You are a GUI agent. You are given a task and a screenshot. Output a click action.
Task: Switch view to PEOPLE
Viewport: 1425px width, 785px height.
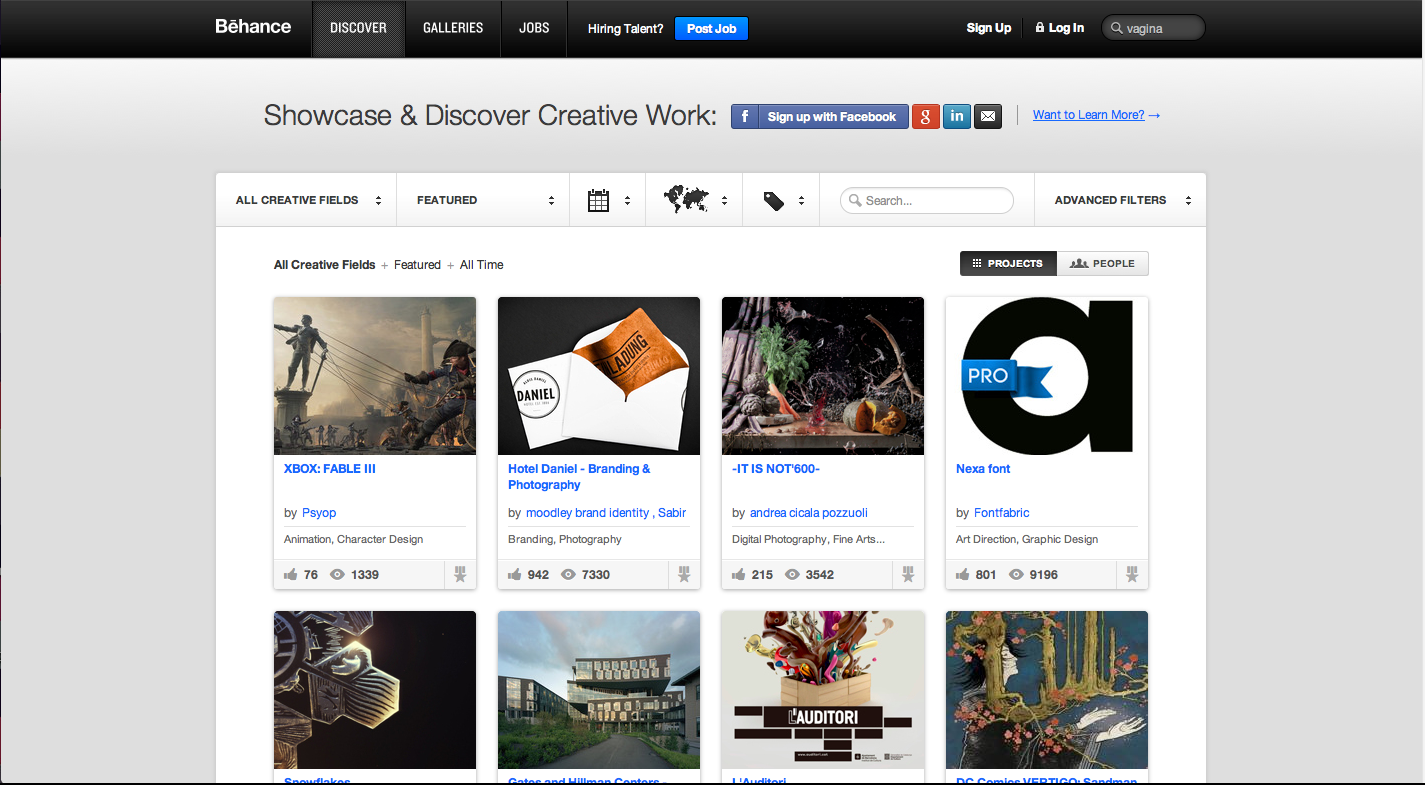[x=1102, y=263]
